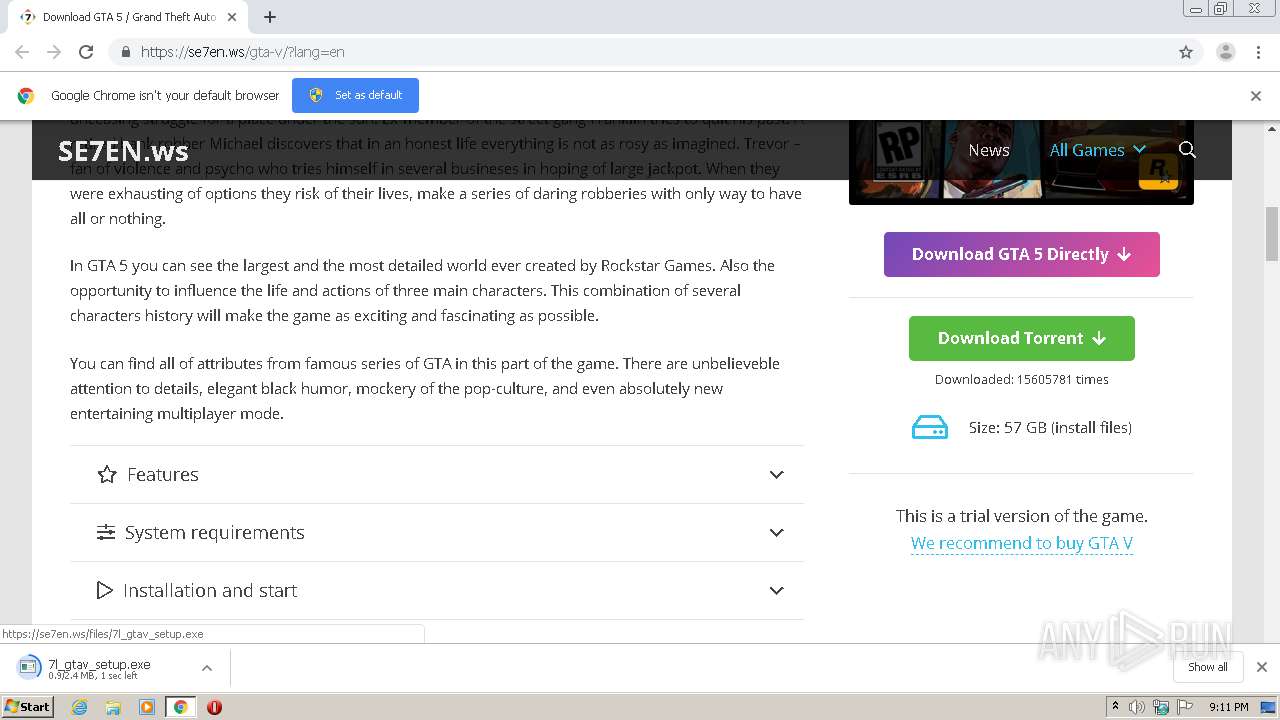Viewport: 1280px width, 720px height.
Task: Click the Chrome logo in info bar
Action: point(26,96)
